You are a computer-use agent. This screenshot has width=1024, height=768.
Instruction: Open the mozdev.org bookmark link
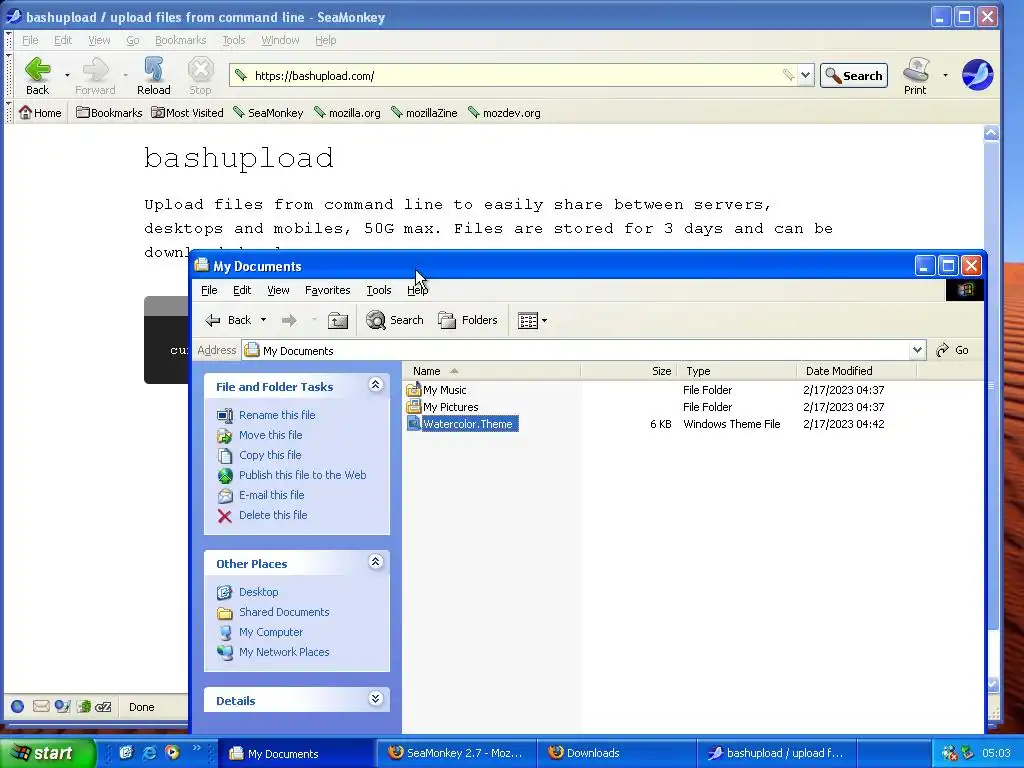504,113
